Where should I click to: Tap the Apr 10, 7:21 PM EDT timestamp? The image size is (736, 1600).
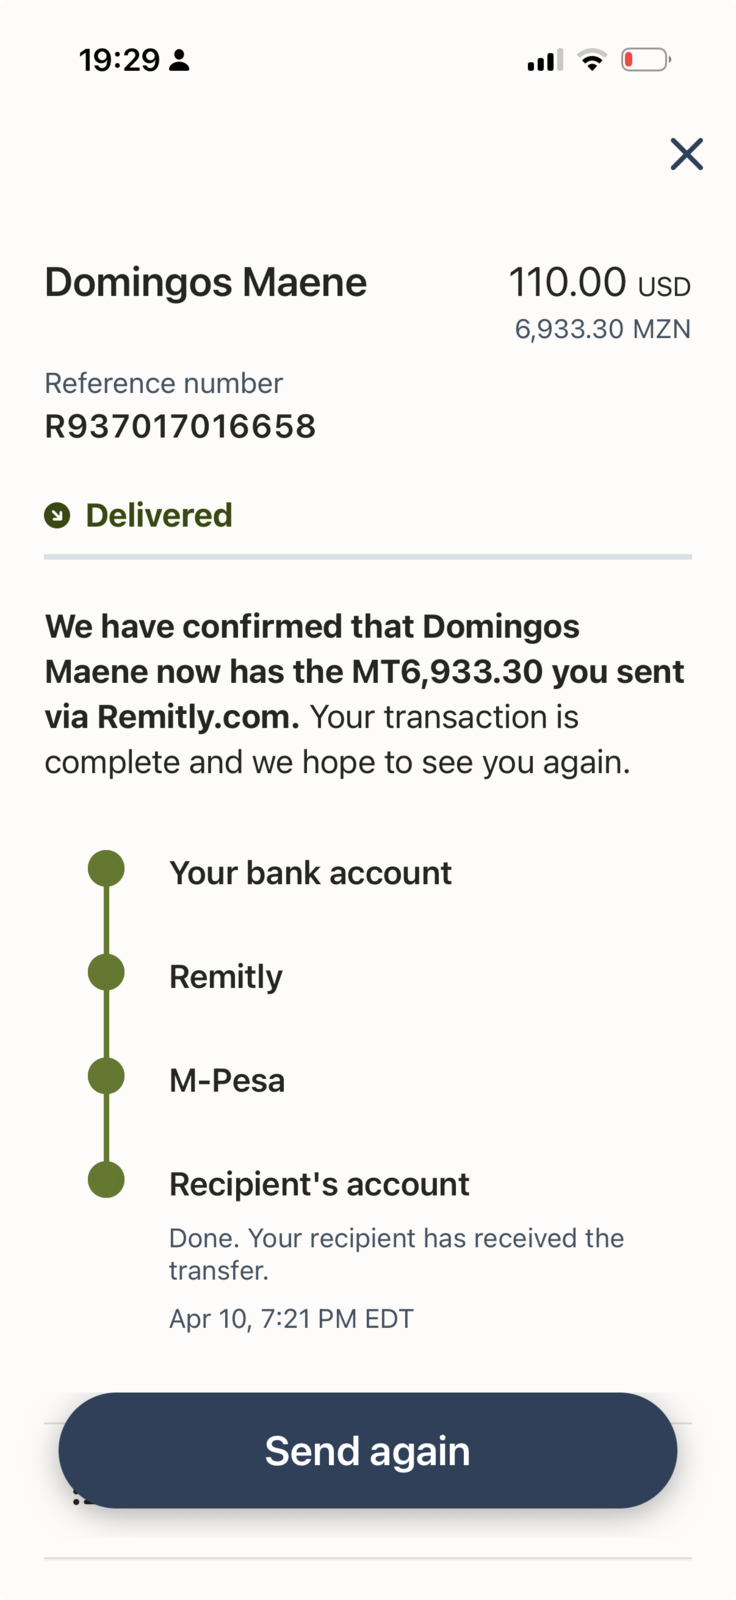(x=291, y=1319)
